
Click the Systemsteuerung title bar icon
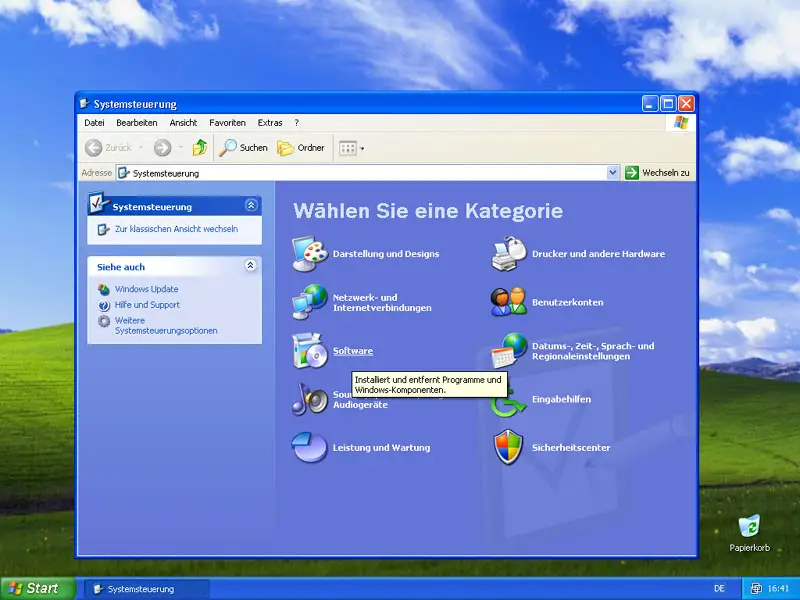(85, 104)
